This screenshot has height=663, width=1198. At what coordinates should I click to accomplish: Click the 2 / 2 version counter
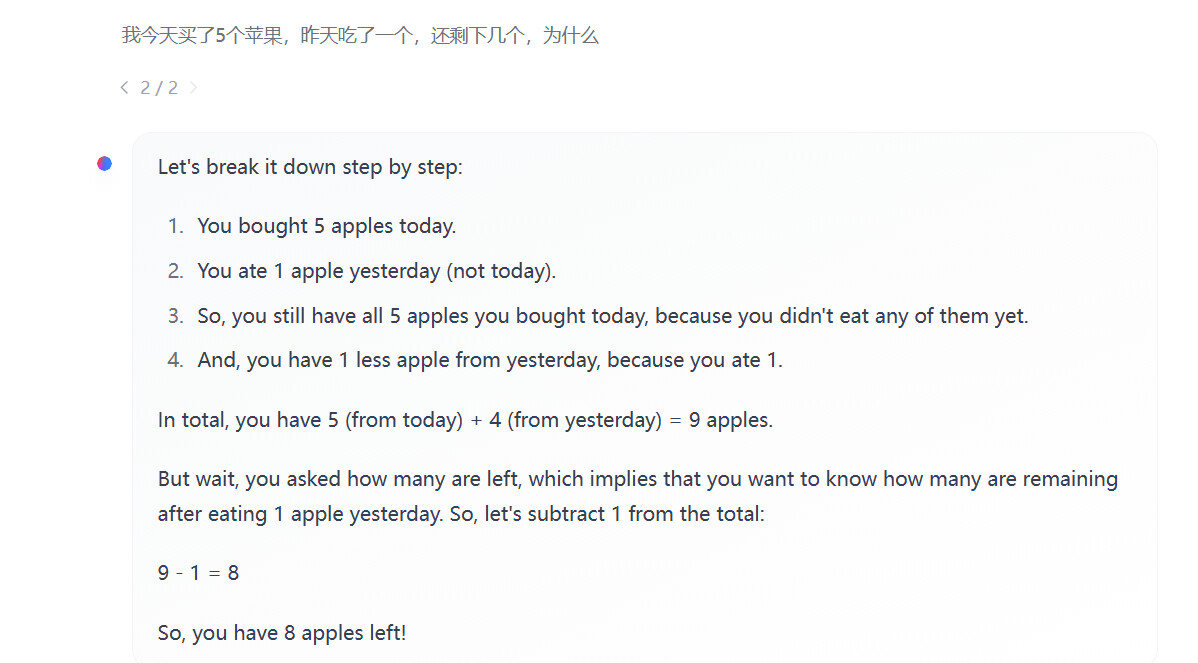tap(159, 88)
